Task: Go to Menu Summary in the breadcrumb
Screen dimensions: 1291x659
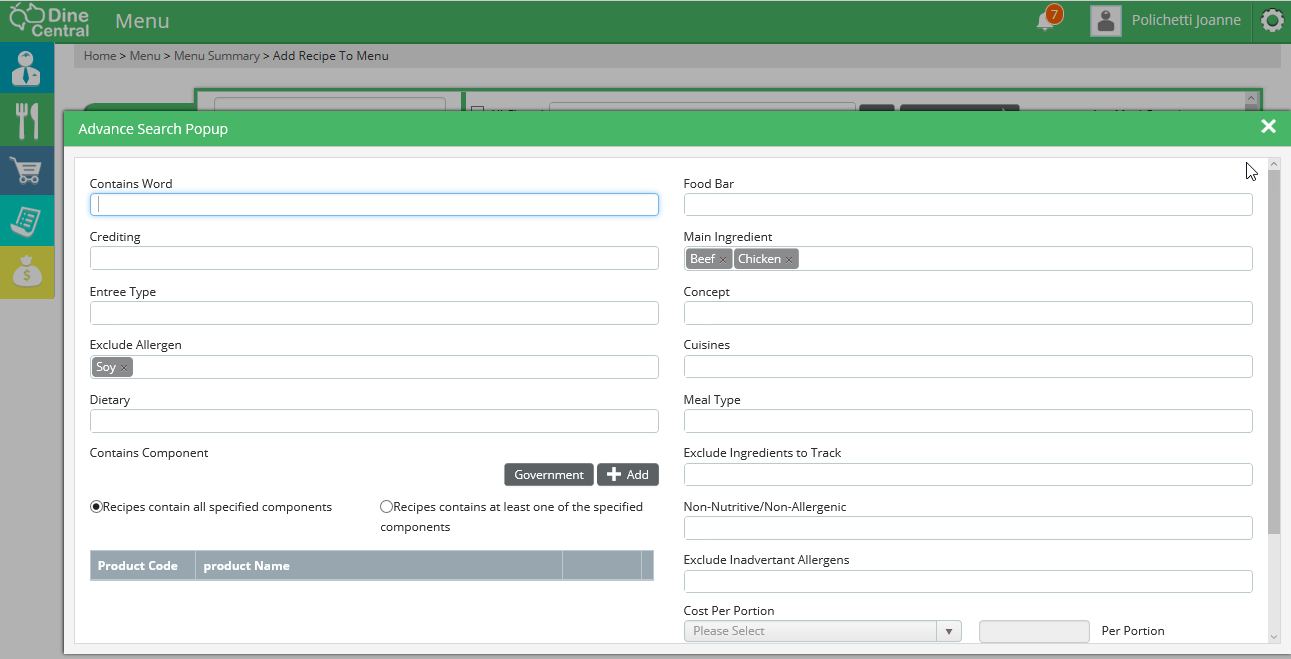Action: (216, 56)
